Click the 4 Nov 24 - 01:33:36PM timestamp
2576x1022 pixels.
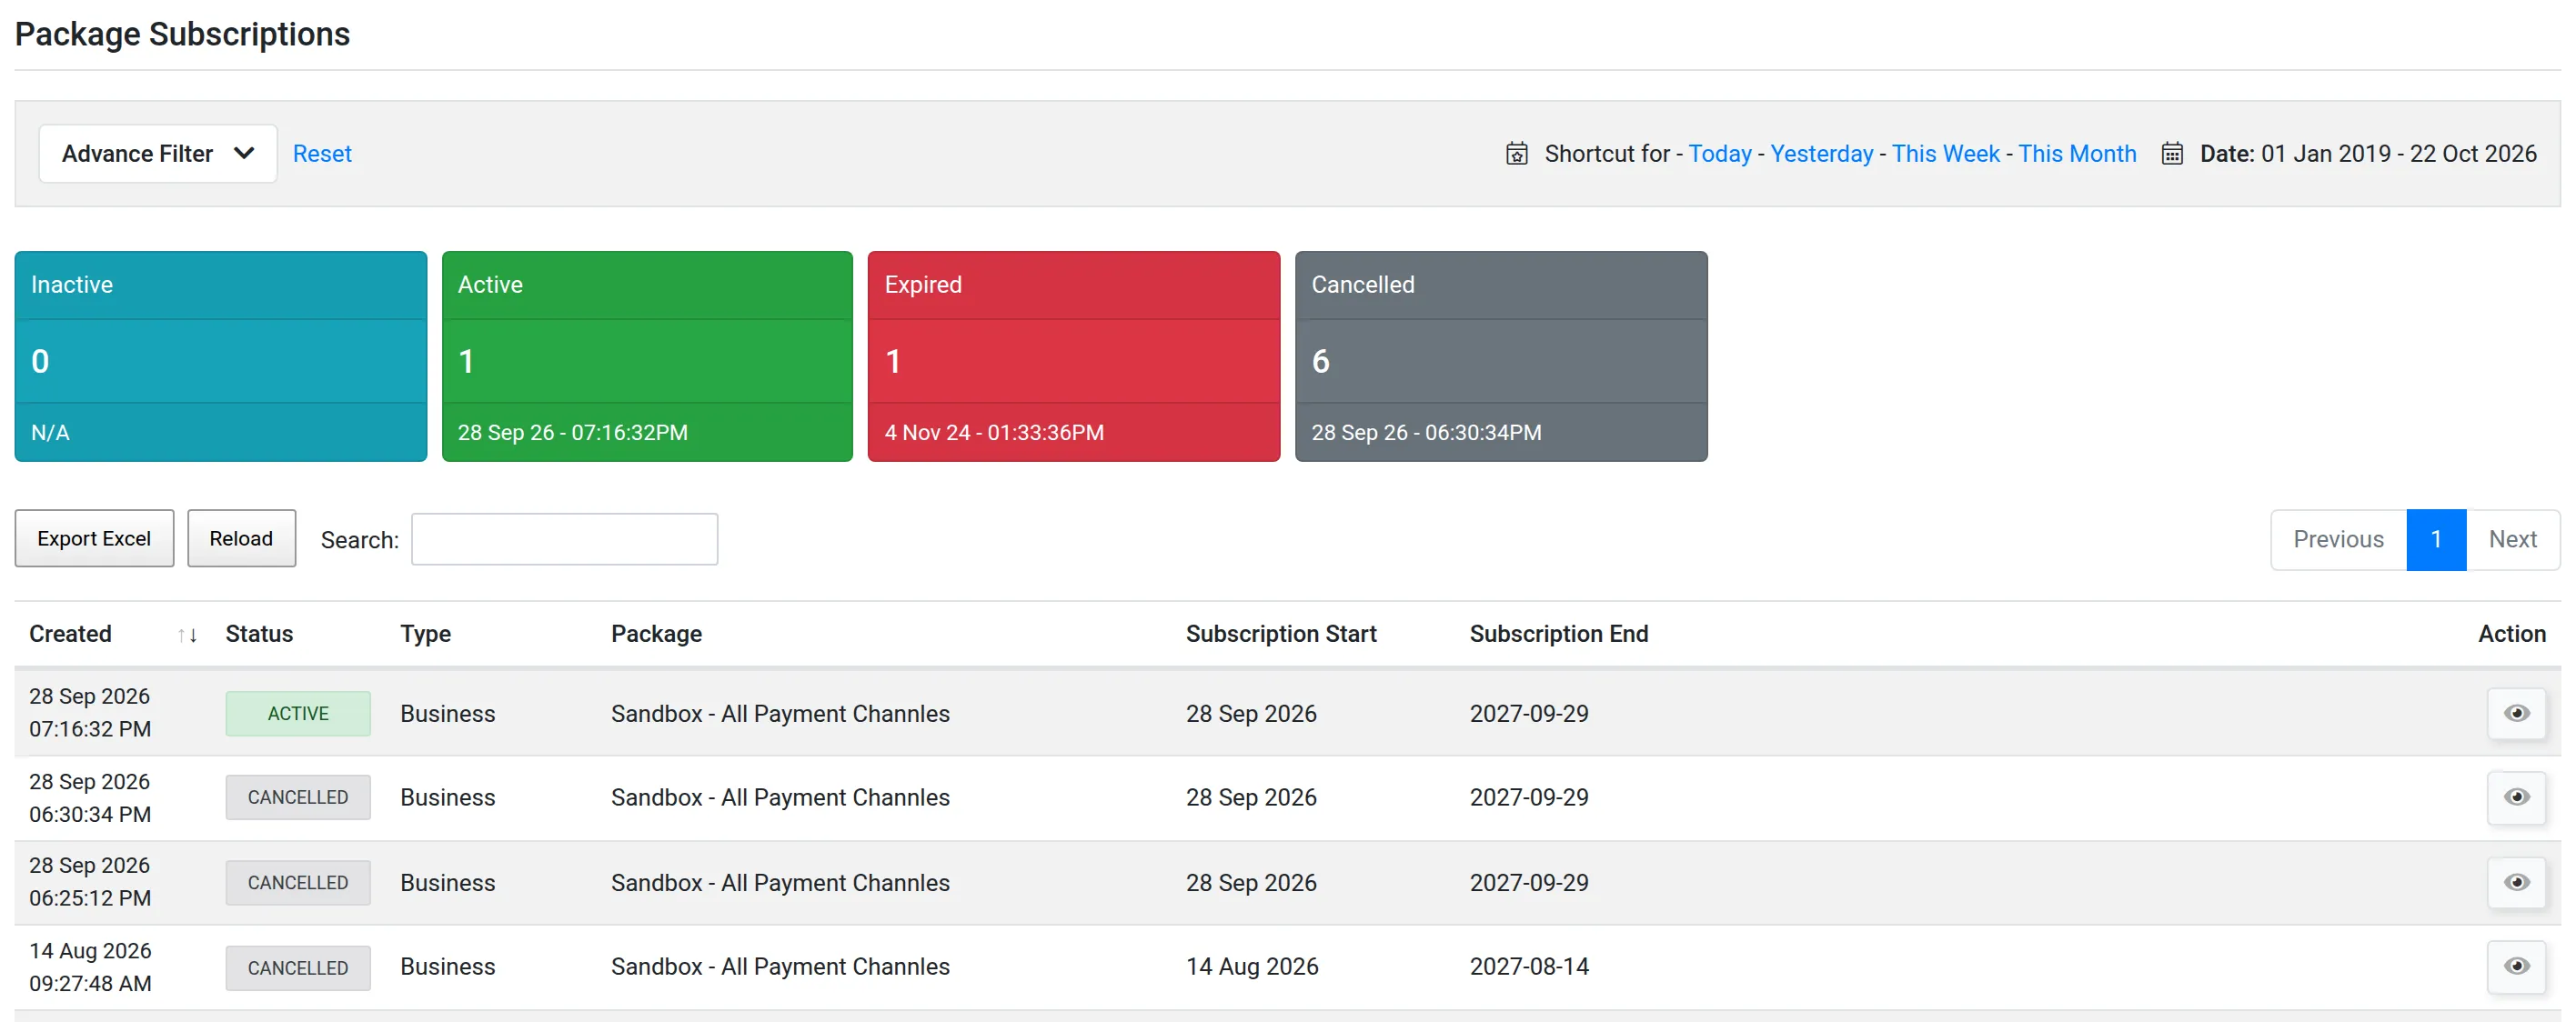click(x=994, y=432)
